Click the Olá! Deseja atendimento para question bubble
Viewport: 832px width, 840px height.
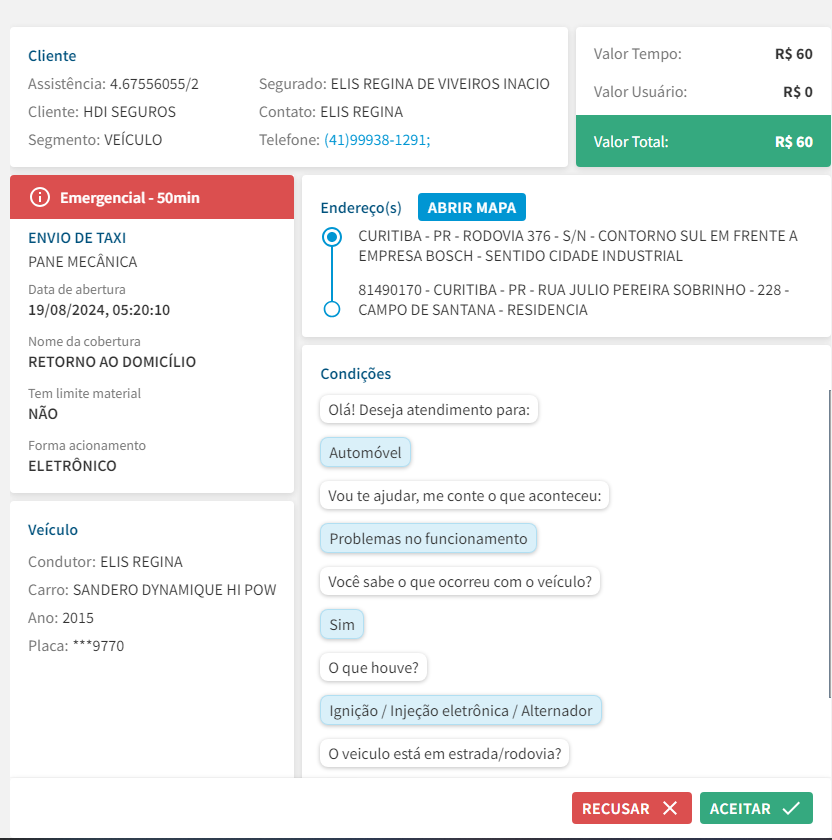[428, 410]
